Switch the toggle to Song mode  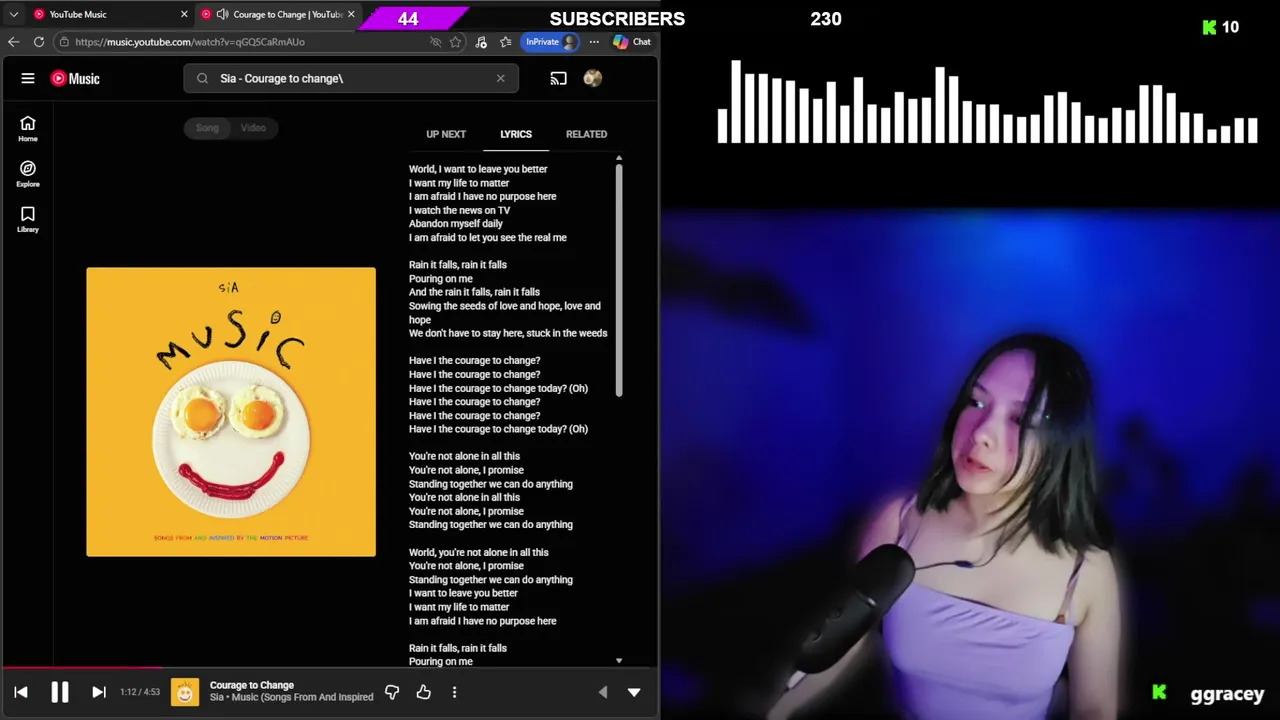[207, 128]
